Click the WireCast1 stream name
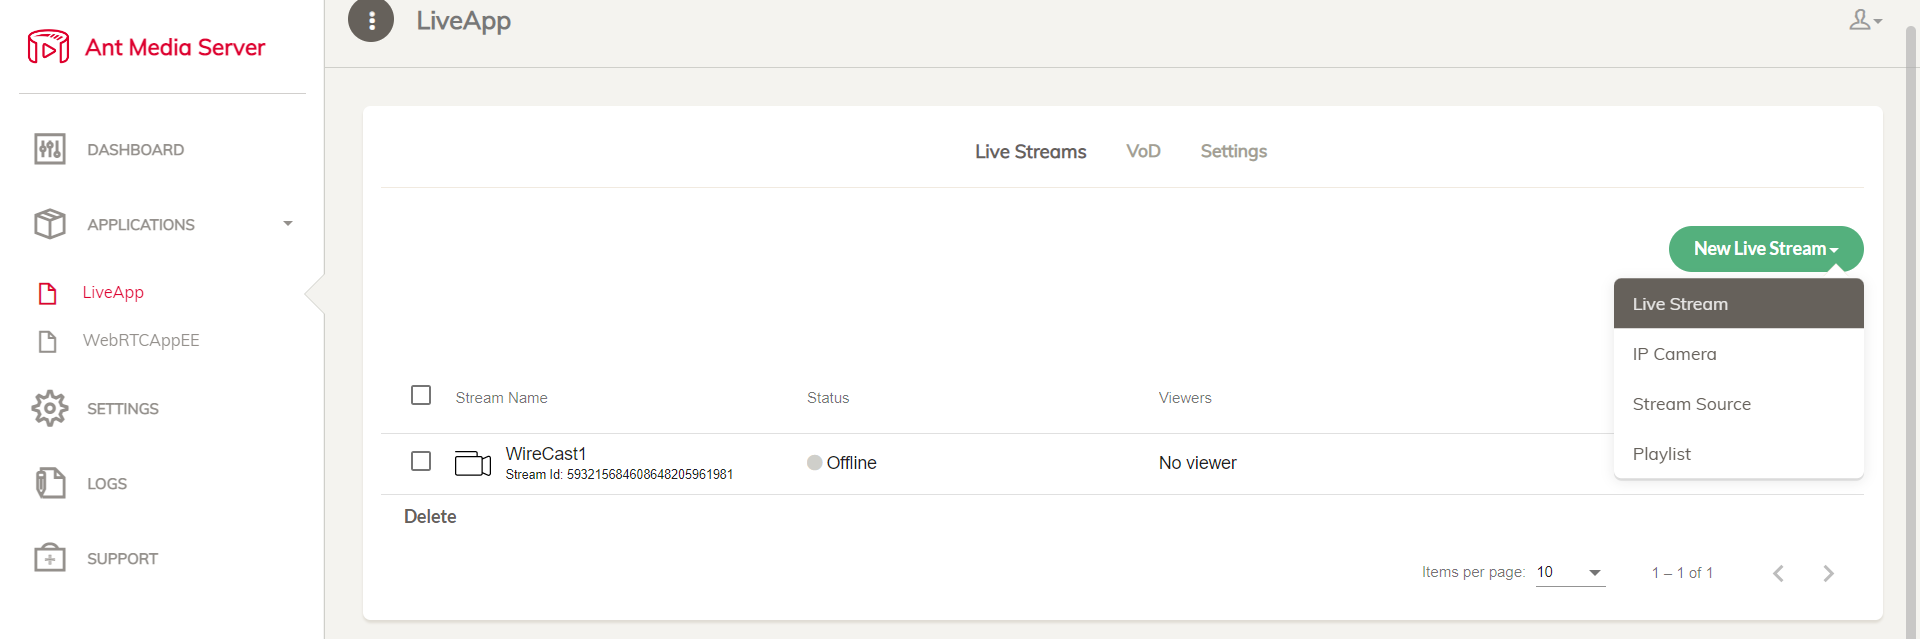 pyautogui.click(x=546, y=454)
